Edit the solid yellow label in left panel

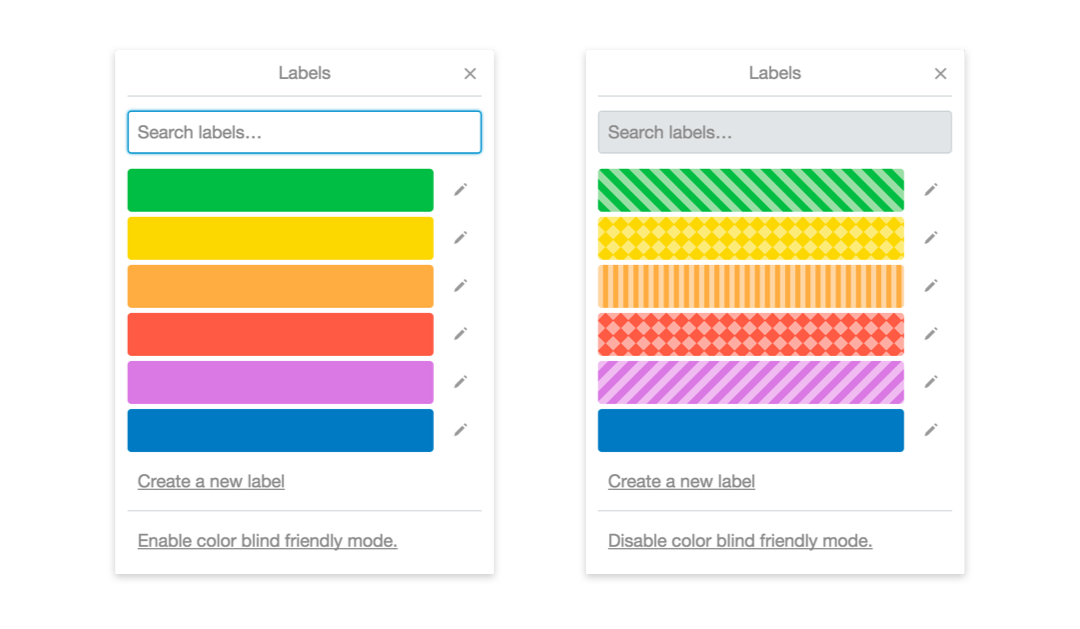tap(461, 238)
